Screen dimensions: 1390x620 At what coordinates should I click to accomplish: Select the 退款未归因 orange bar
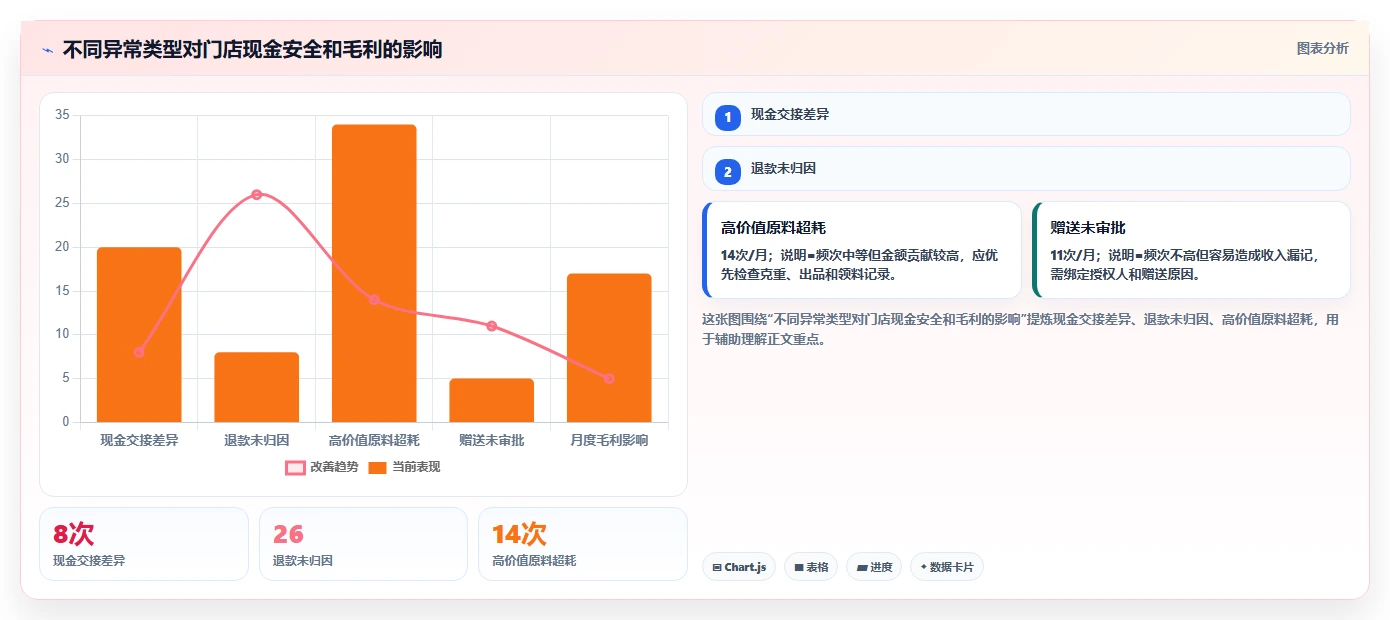pyautogui.click(x=257, y=387)
